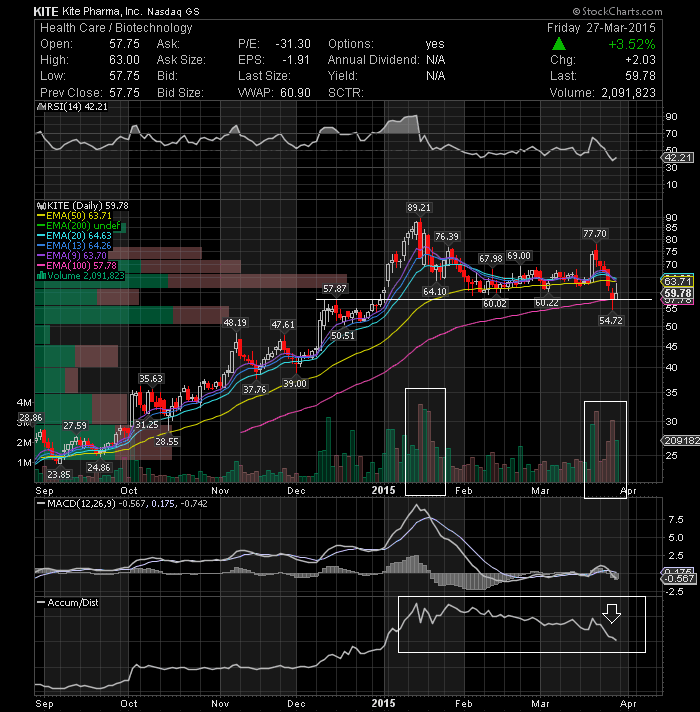
Task: Click the VWAP value 60.90
Action: [x=296, y=93]
